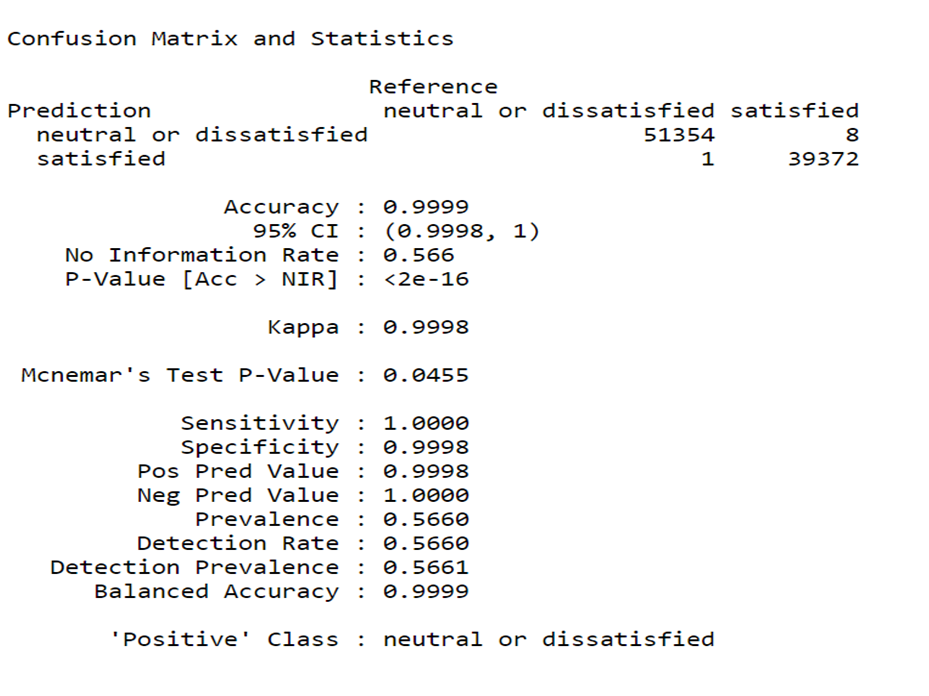The image size is (929, 696).
Task: Select the count 39372 in the matrix
Action: click(822, 159)
